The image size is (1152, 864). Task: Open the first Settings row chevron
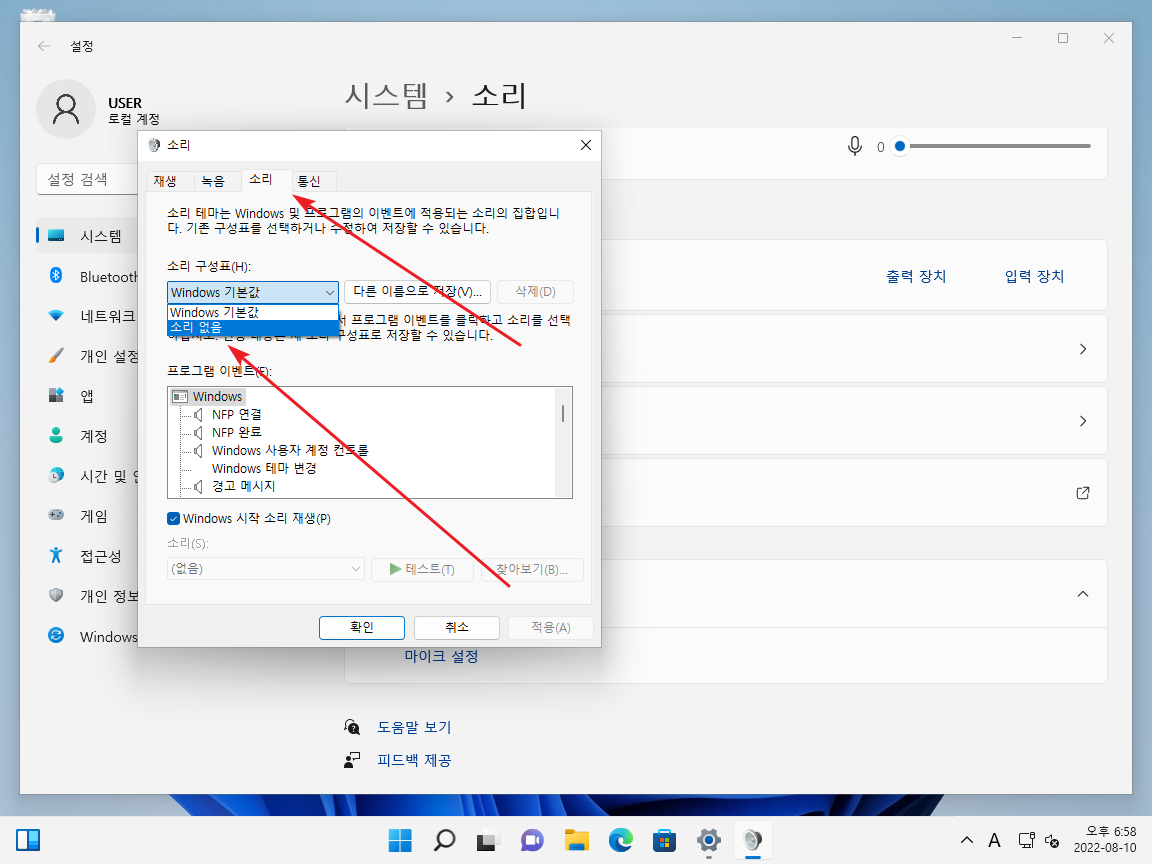point(1083,349)
